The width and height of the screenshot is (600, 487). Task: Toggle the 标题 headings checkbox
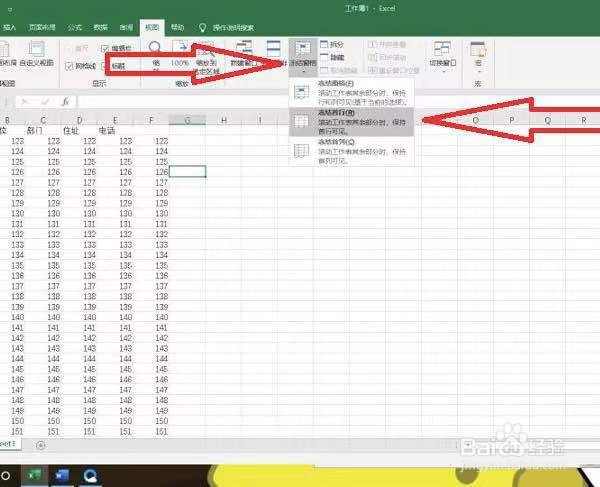(114, 66)
